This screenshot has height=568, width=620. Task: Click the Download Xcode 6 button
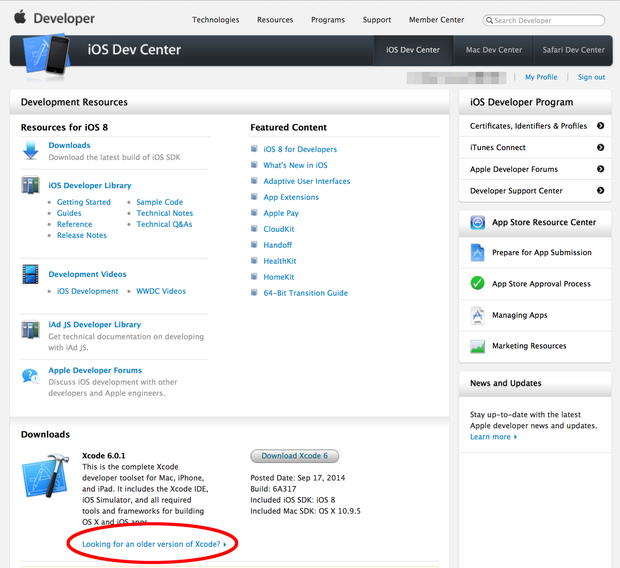(x=295, y=456)
